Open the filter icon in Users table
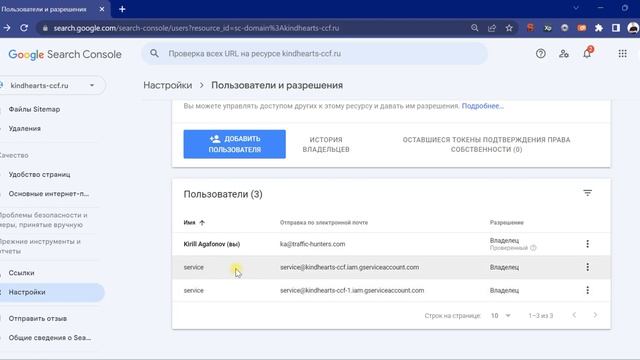Image resolution: width=640 pixels, height=360 pixels. (587, 193)
